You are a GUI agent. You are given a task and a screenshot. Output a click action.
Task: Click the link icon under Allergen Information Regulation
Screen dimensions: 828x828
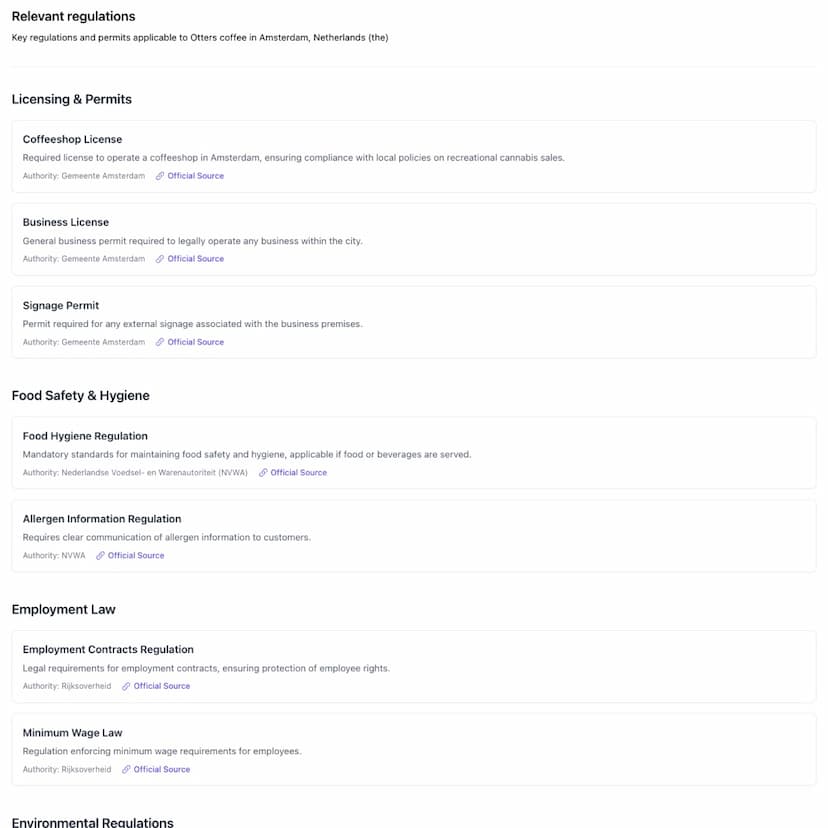coord(100,556)
